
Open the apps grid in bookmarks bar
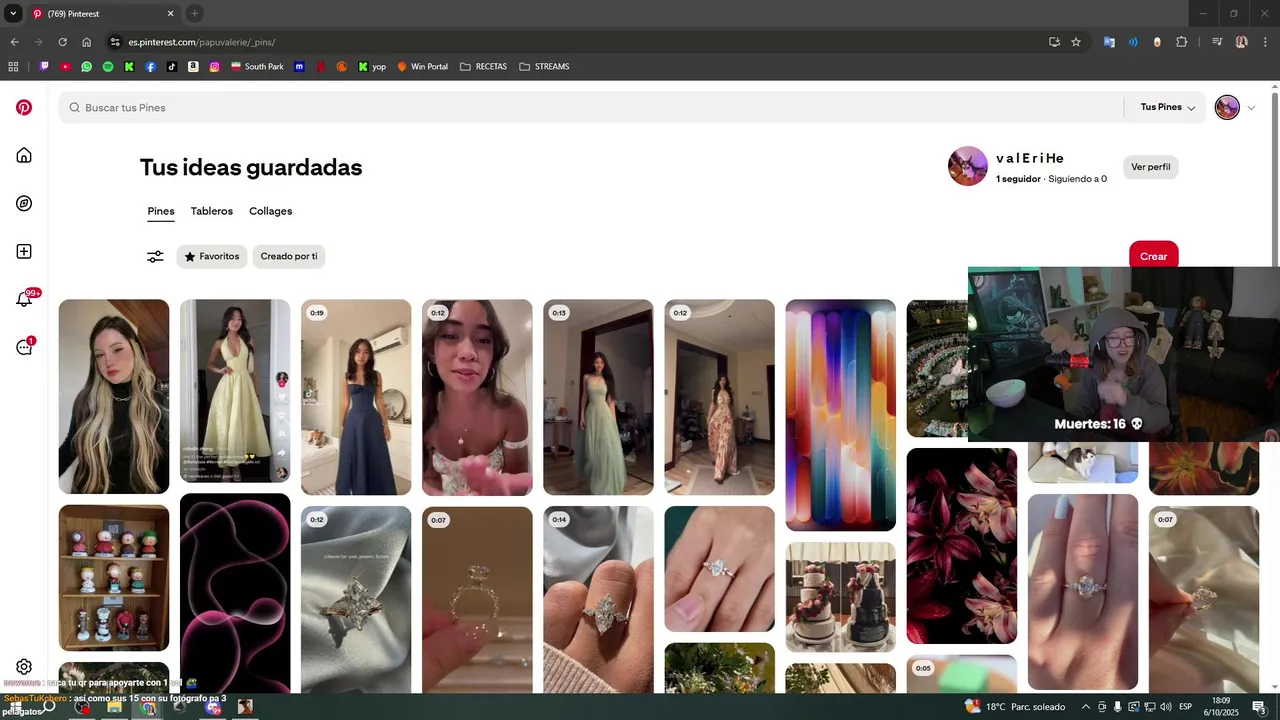click(13, 67)
